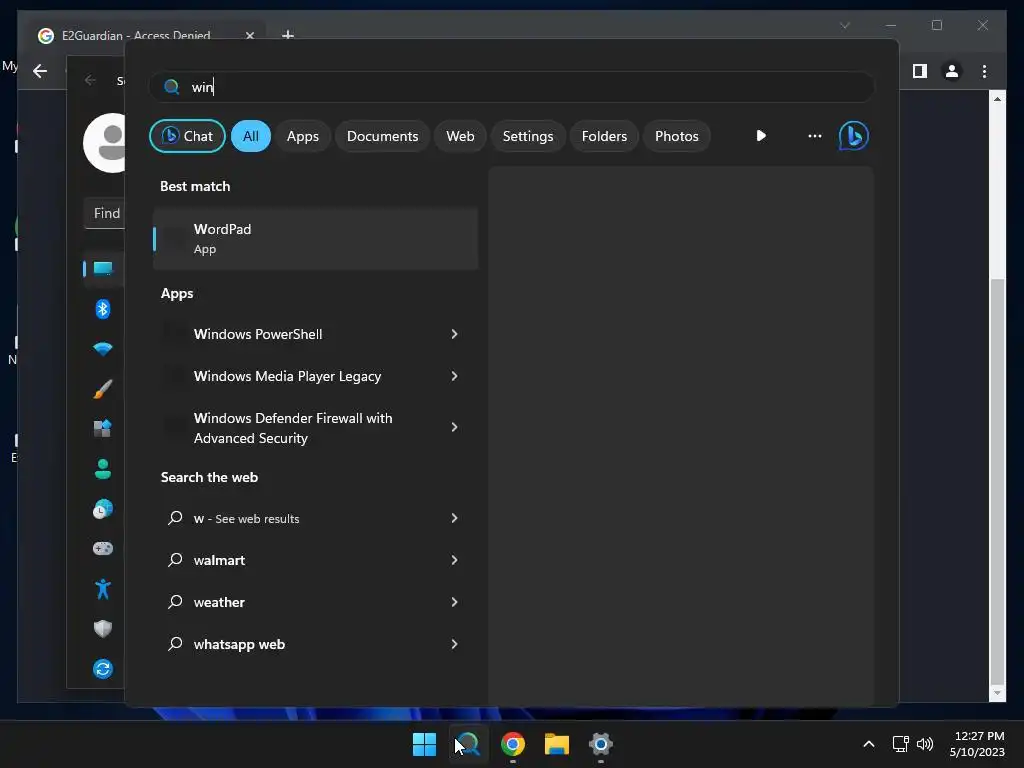Click the clock and date in taskbar

tap(978, 744)
